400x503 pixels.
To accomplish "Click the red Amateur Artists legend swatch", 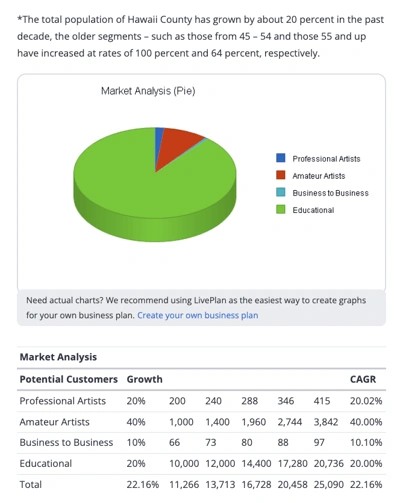I will click(281, 175).
